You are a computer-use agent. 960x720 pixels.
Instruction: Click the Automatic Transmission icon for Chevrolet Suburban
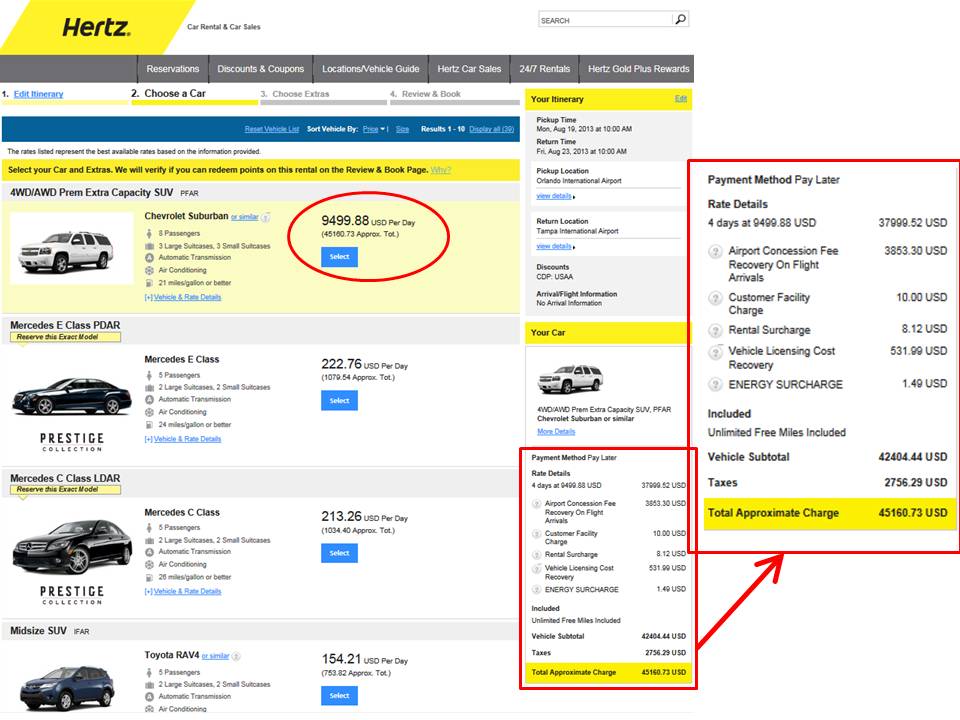pyautogui.click(x=149, y=258)
